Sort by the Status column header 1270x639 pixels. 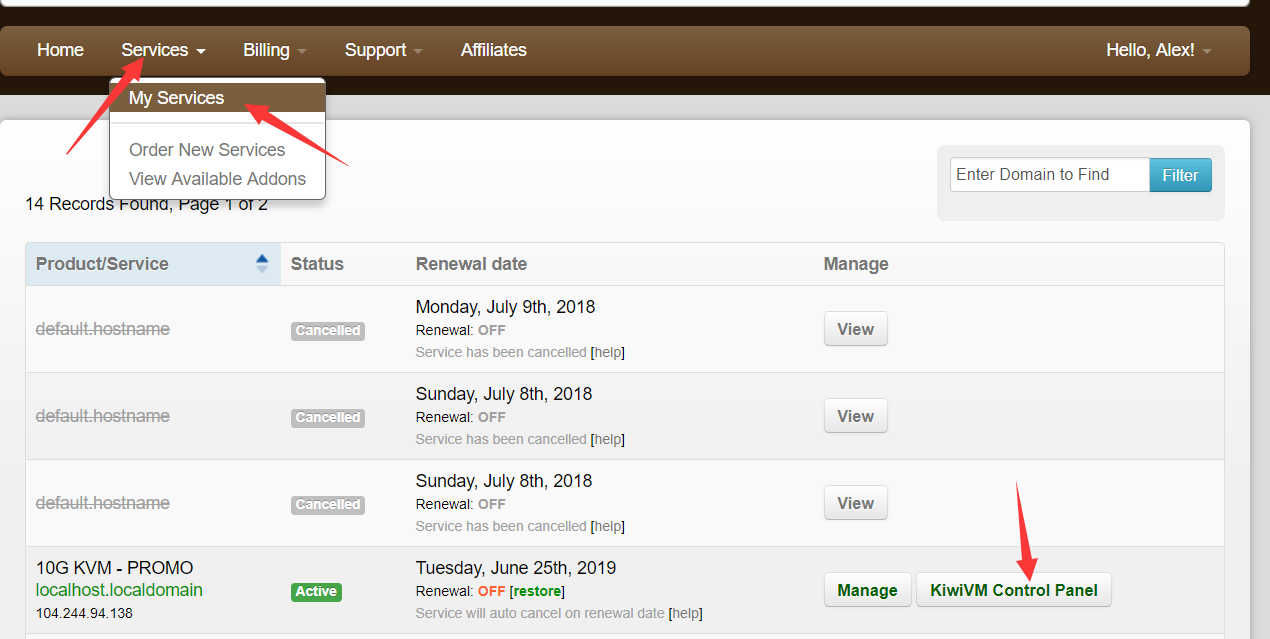317,264
